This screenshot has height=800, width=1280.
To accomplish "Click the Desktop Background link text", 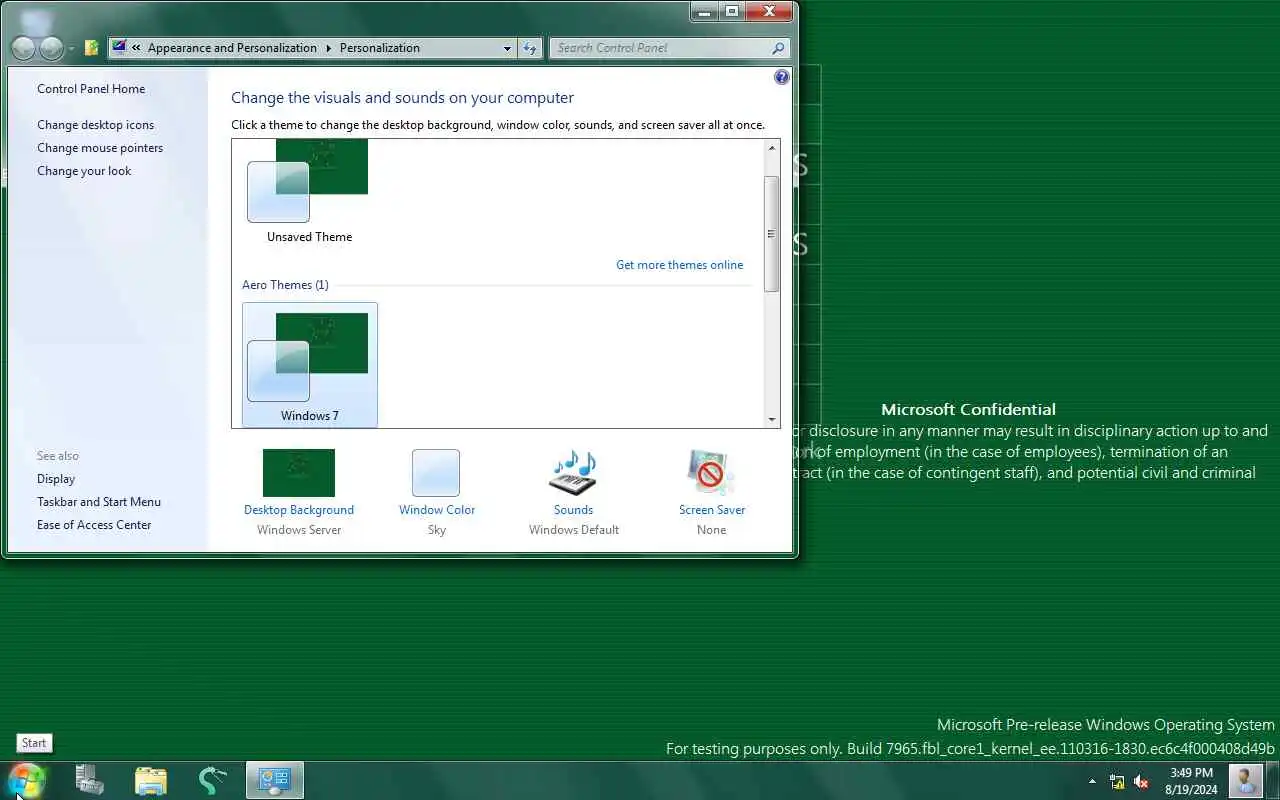I will tap(299, 510).
